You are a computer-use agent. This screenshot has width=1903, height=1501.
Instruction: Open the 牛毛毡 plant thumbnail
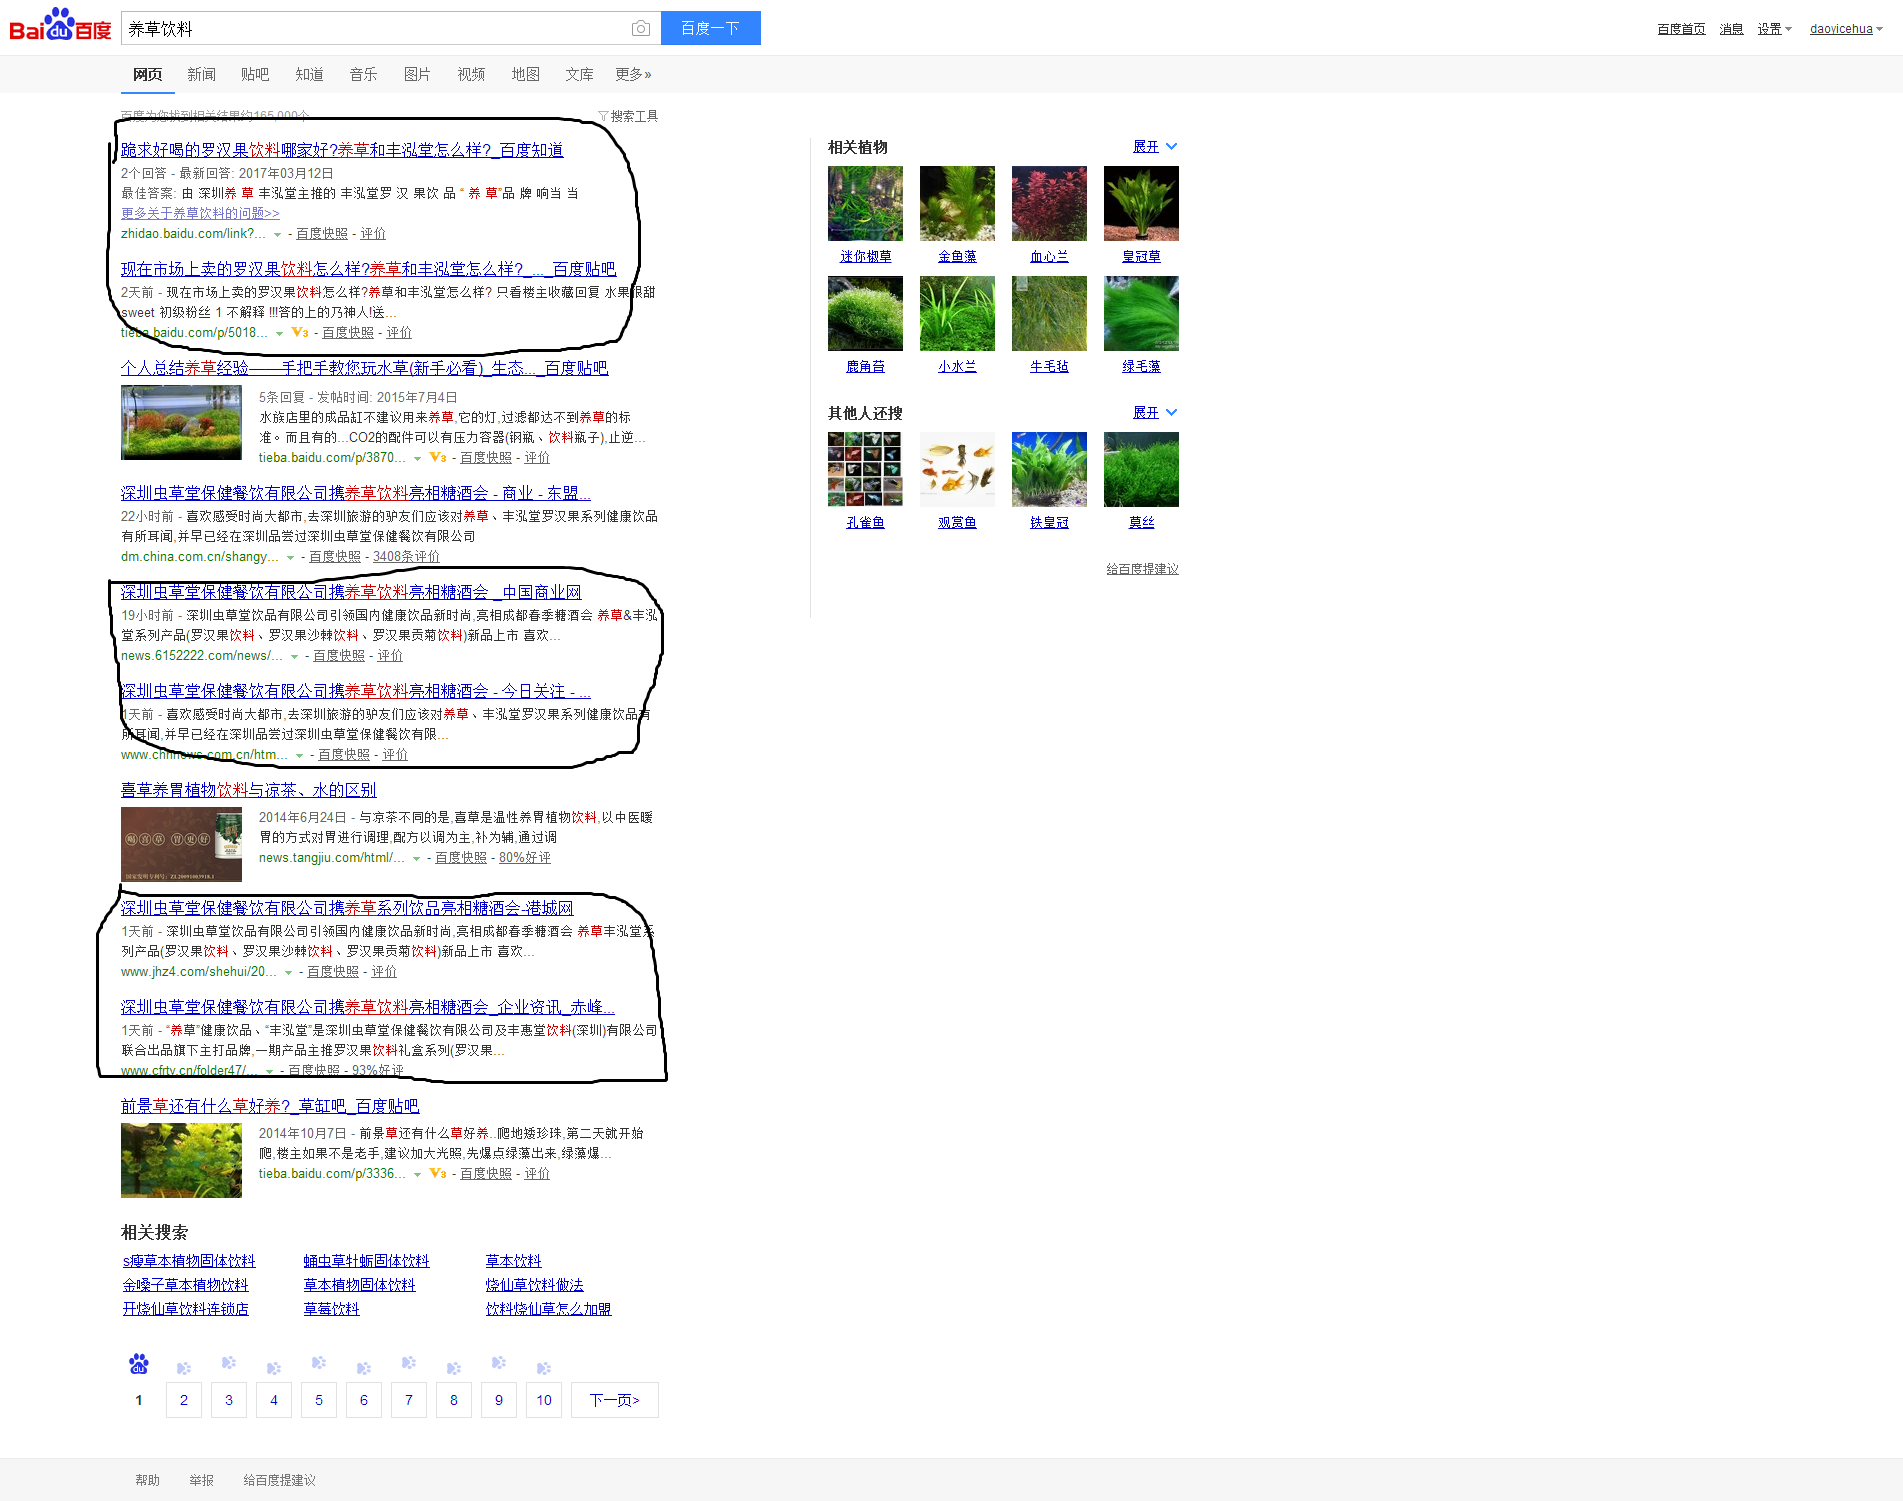pyautogui.click(x=1049, y=313)
